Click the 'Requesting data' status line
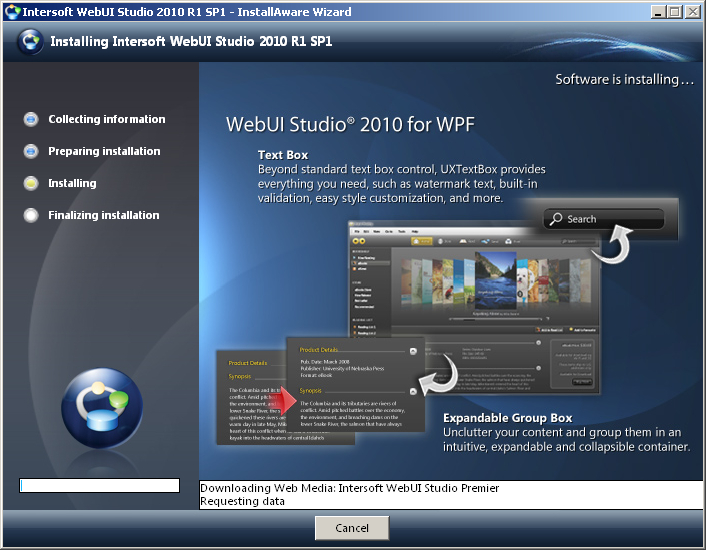The image size is (706, 550). tap(242, 501)
